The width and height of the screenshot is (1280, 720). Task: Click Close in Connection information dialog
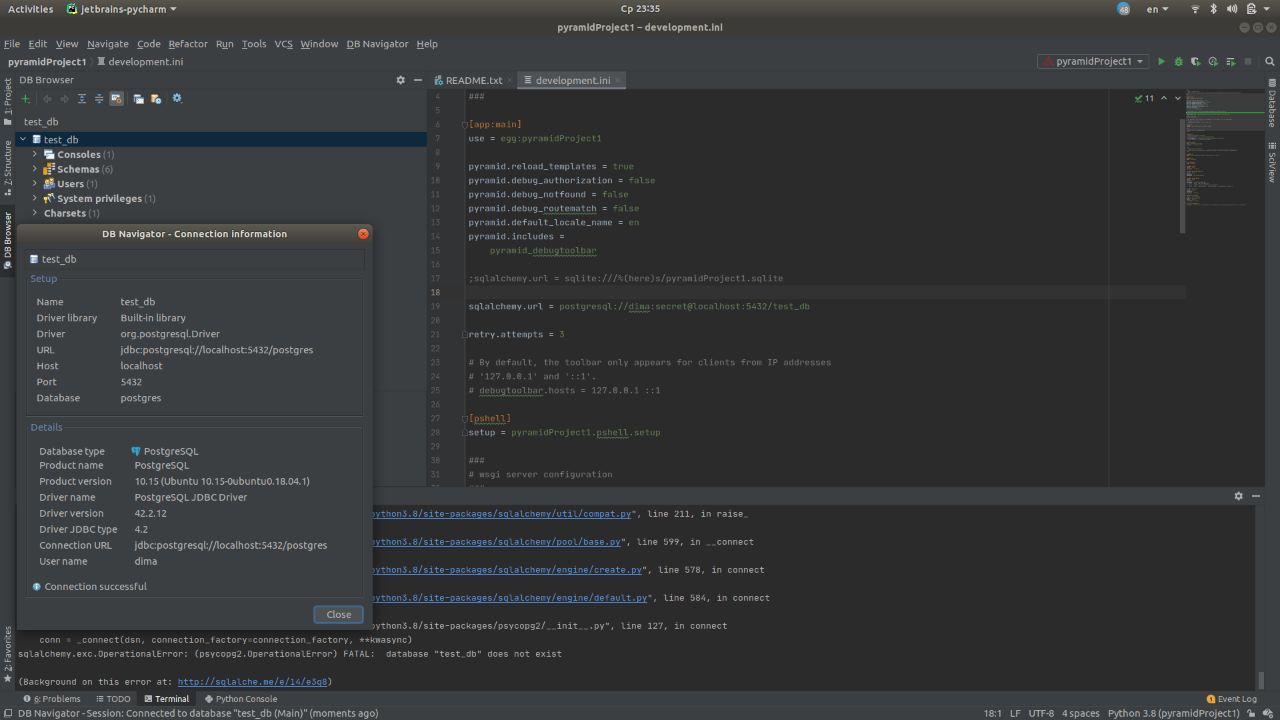(x=338, y=615)
